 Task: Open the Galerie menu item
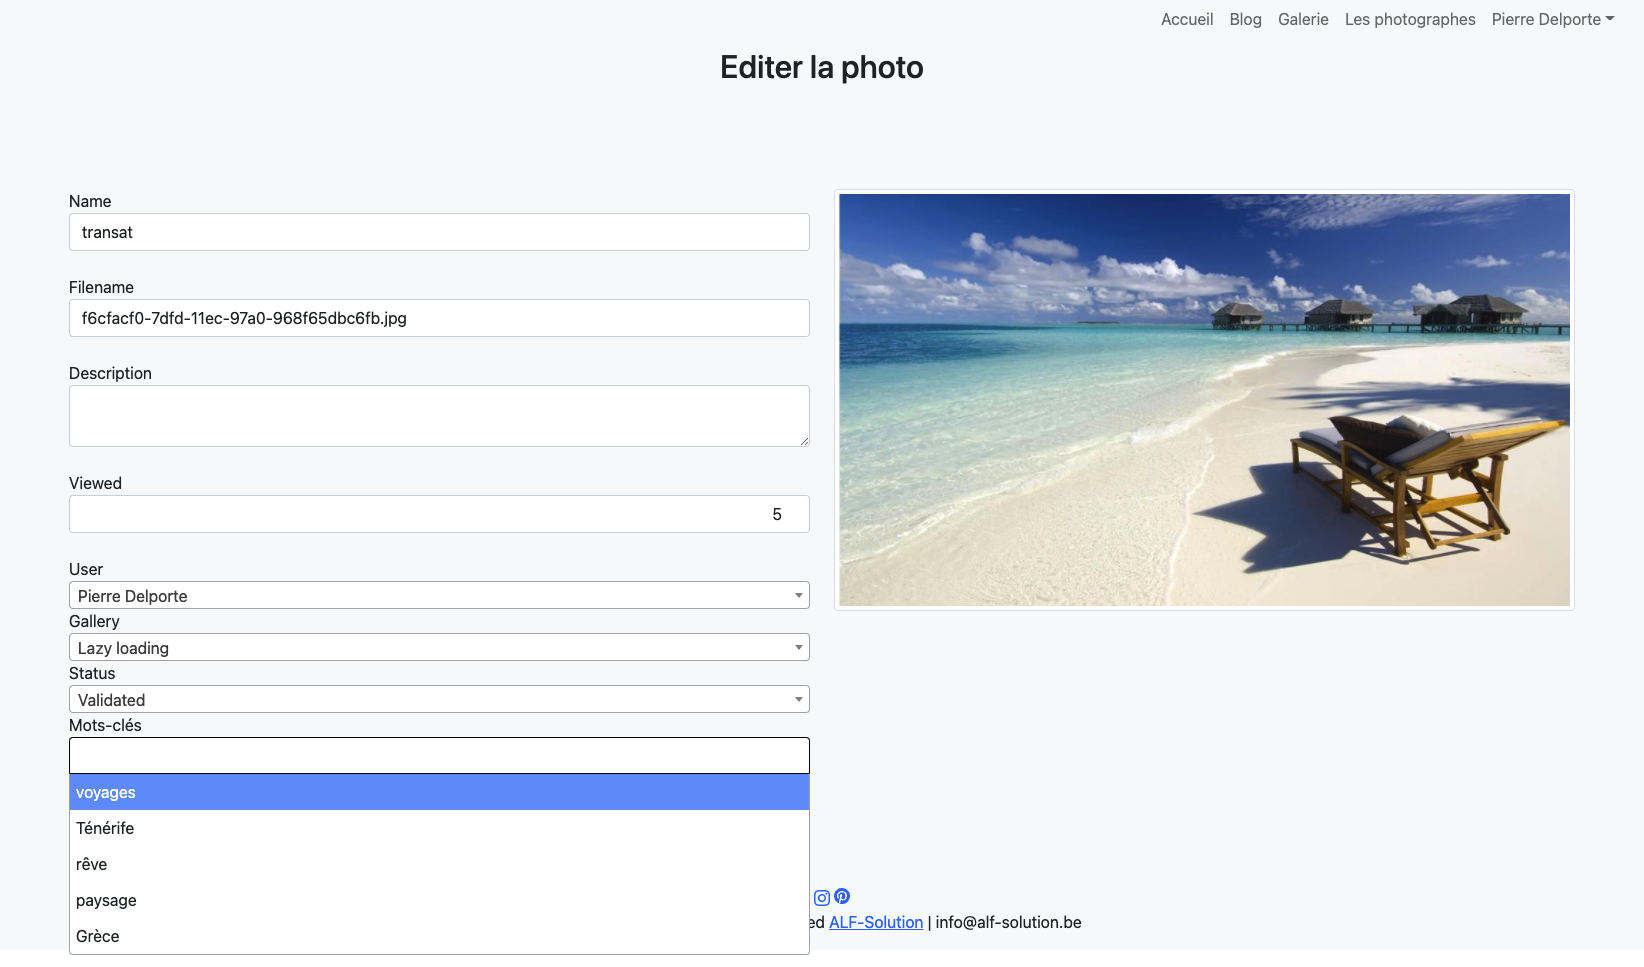1303,19
